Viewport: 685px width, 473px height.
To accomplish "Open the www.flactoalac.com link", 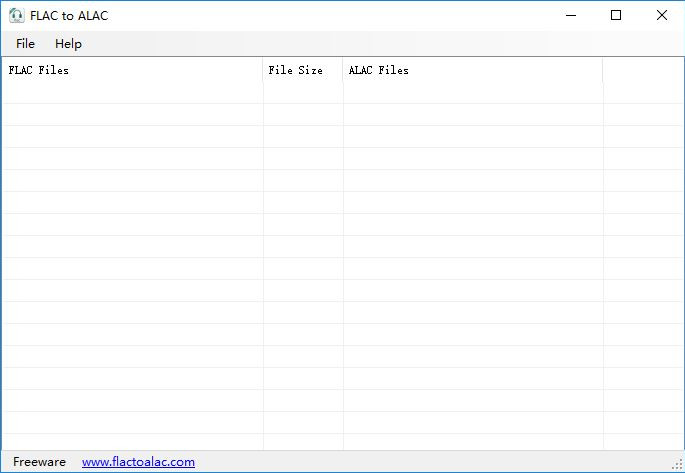I will (x=138, y=462).
